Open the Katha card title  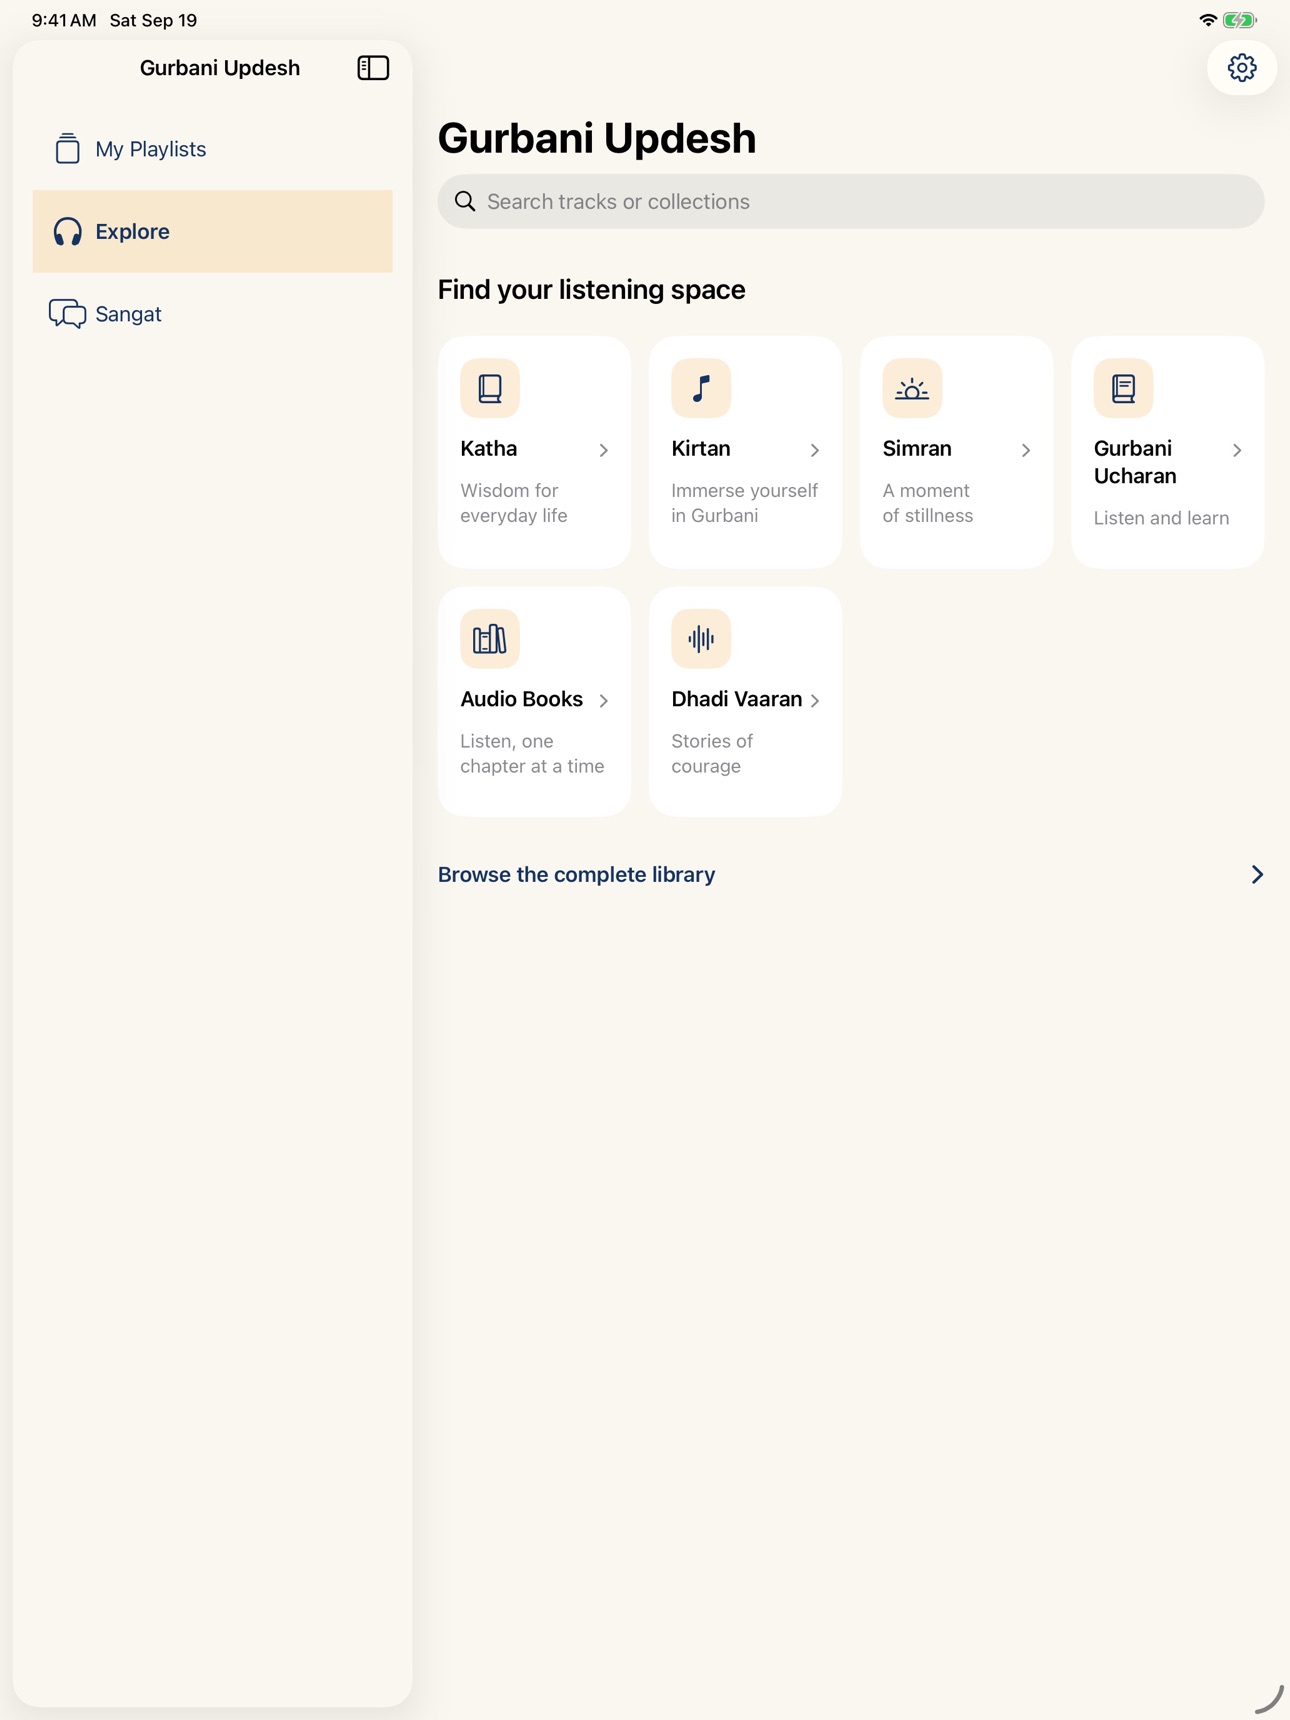pyautogui.click(x=489, y=448)
